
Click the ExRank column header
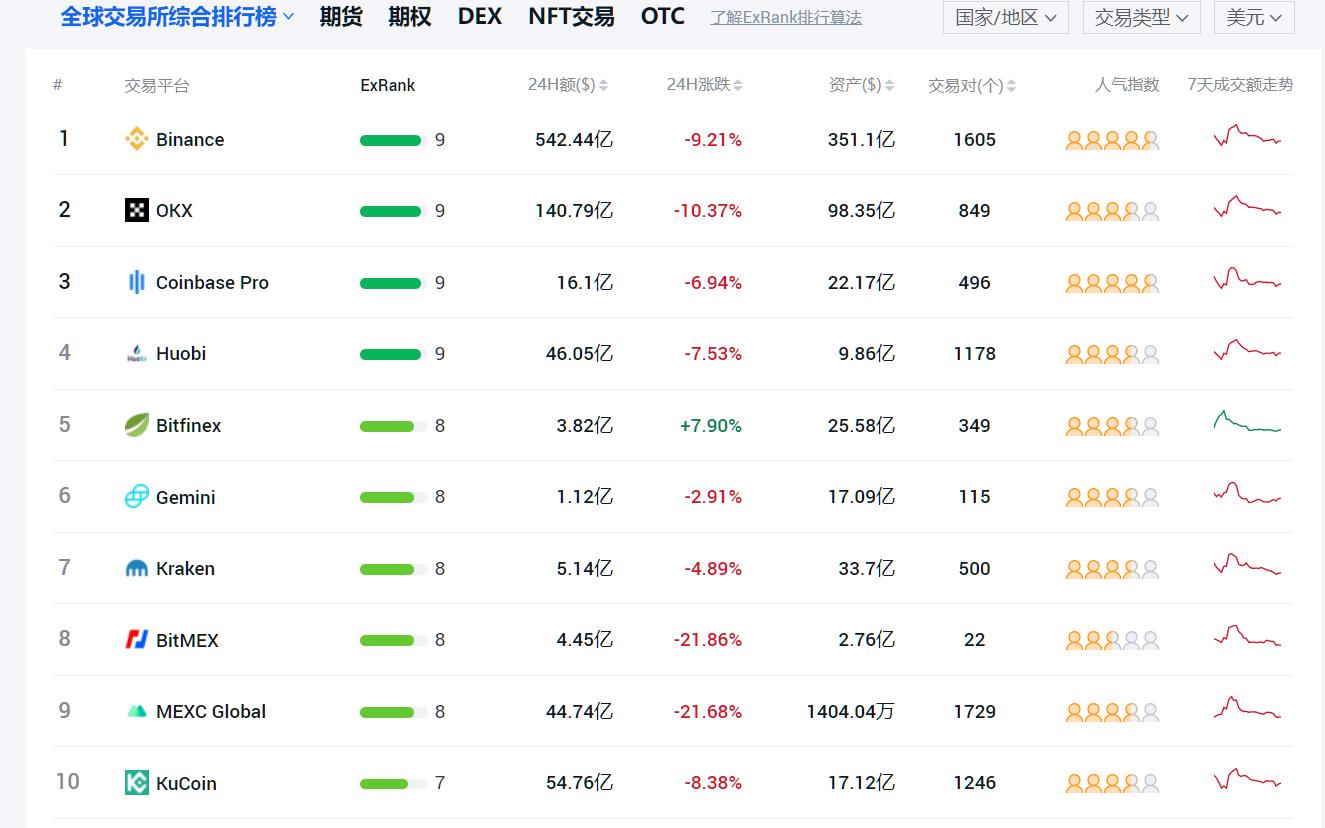388,85
